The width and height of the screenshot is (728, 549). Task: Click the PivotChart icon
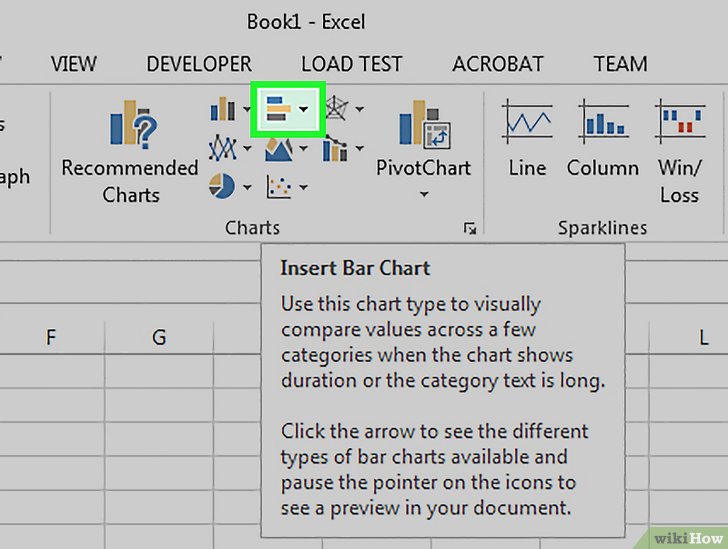(x=425, y=124)
